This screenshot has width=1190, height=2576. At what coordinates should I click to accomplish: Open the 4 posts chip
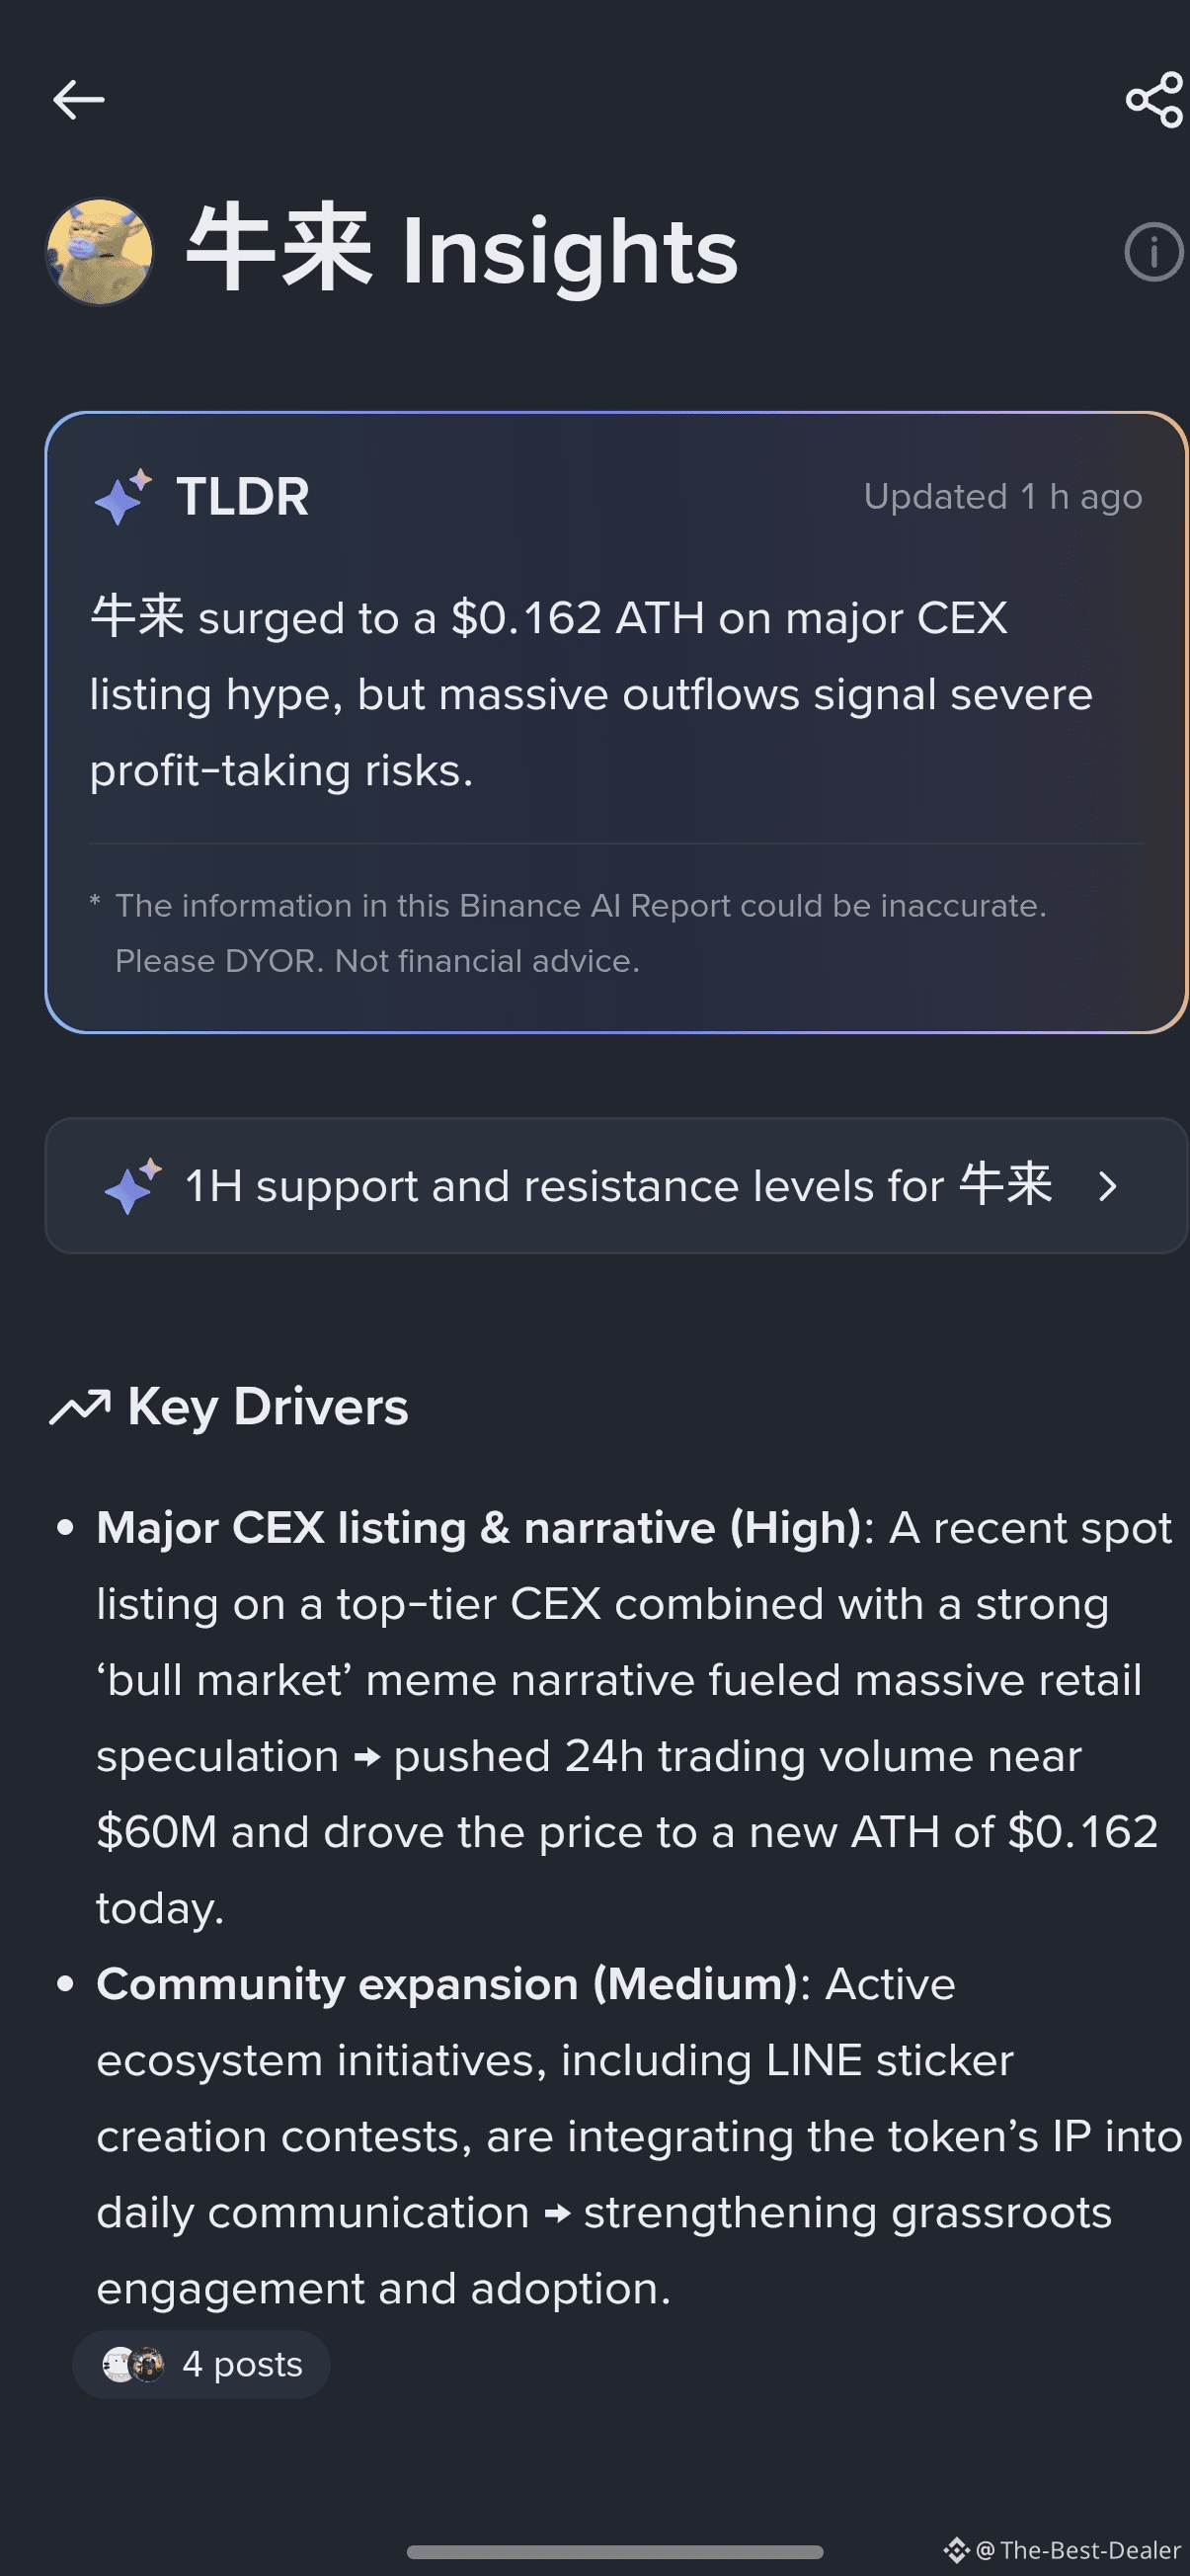pyautogui.click(x=201, y=2364)
